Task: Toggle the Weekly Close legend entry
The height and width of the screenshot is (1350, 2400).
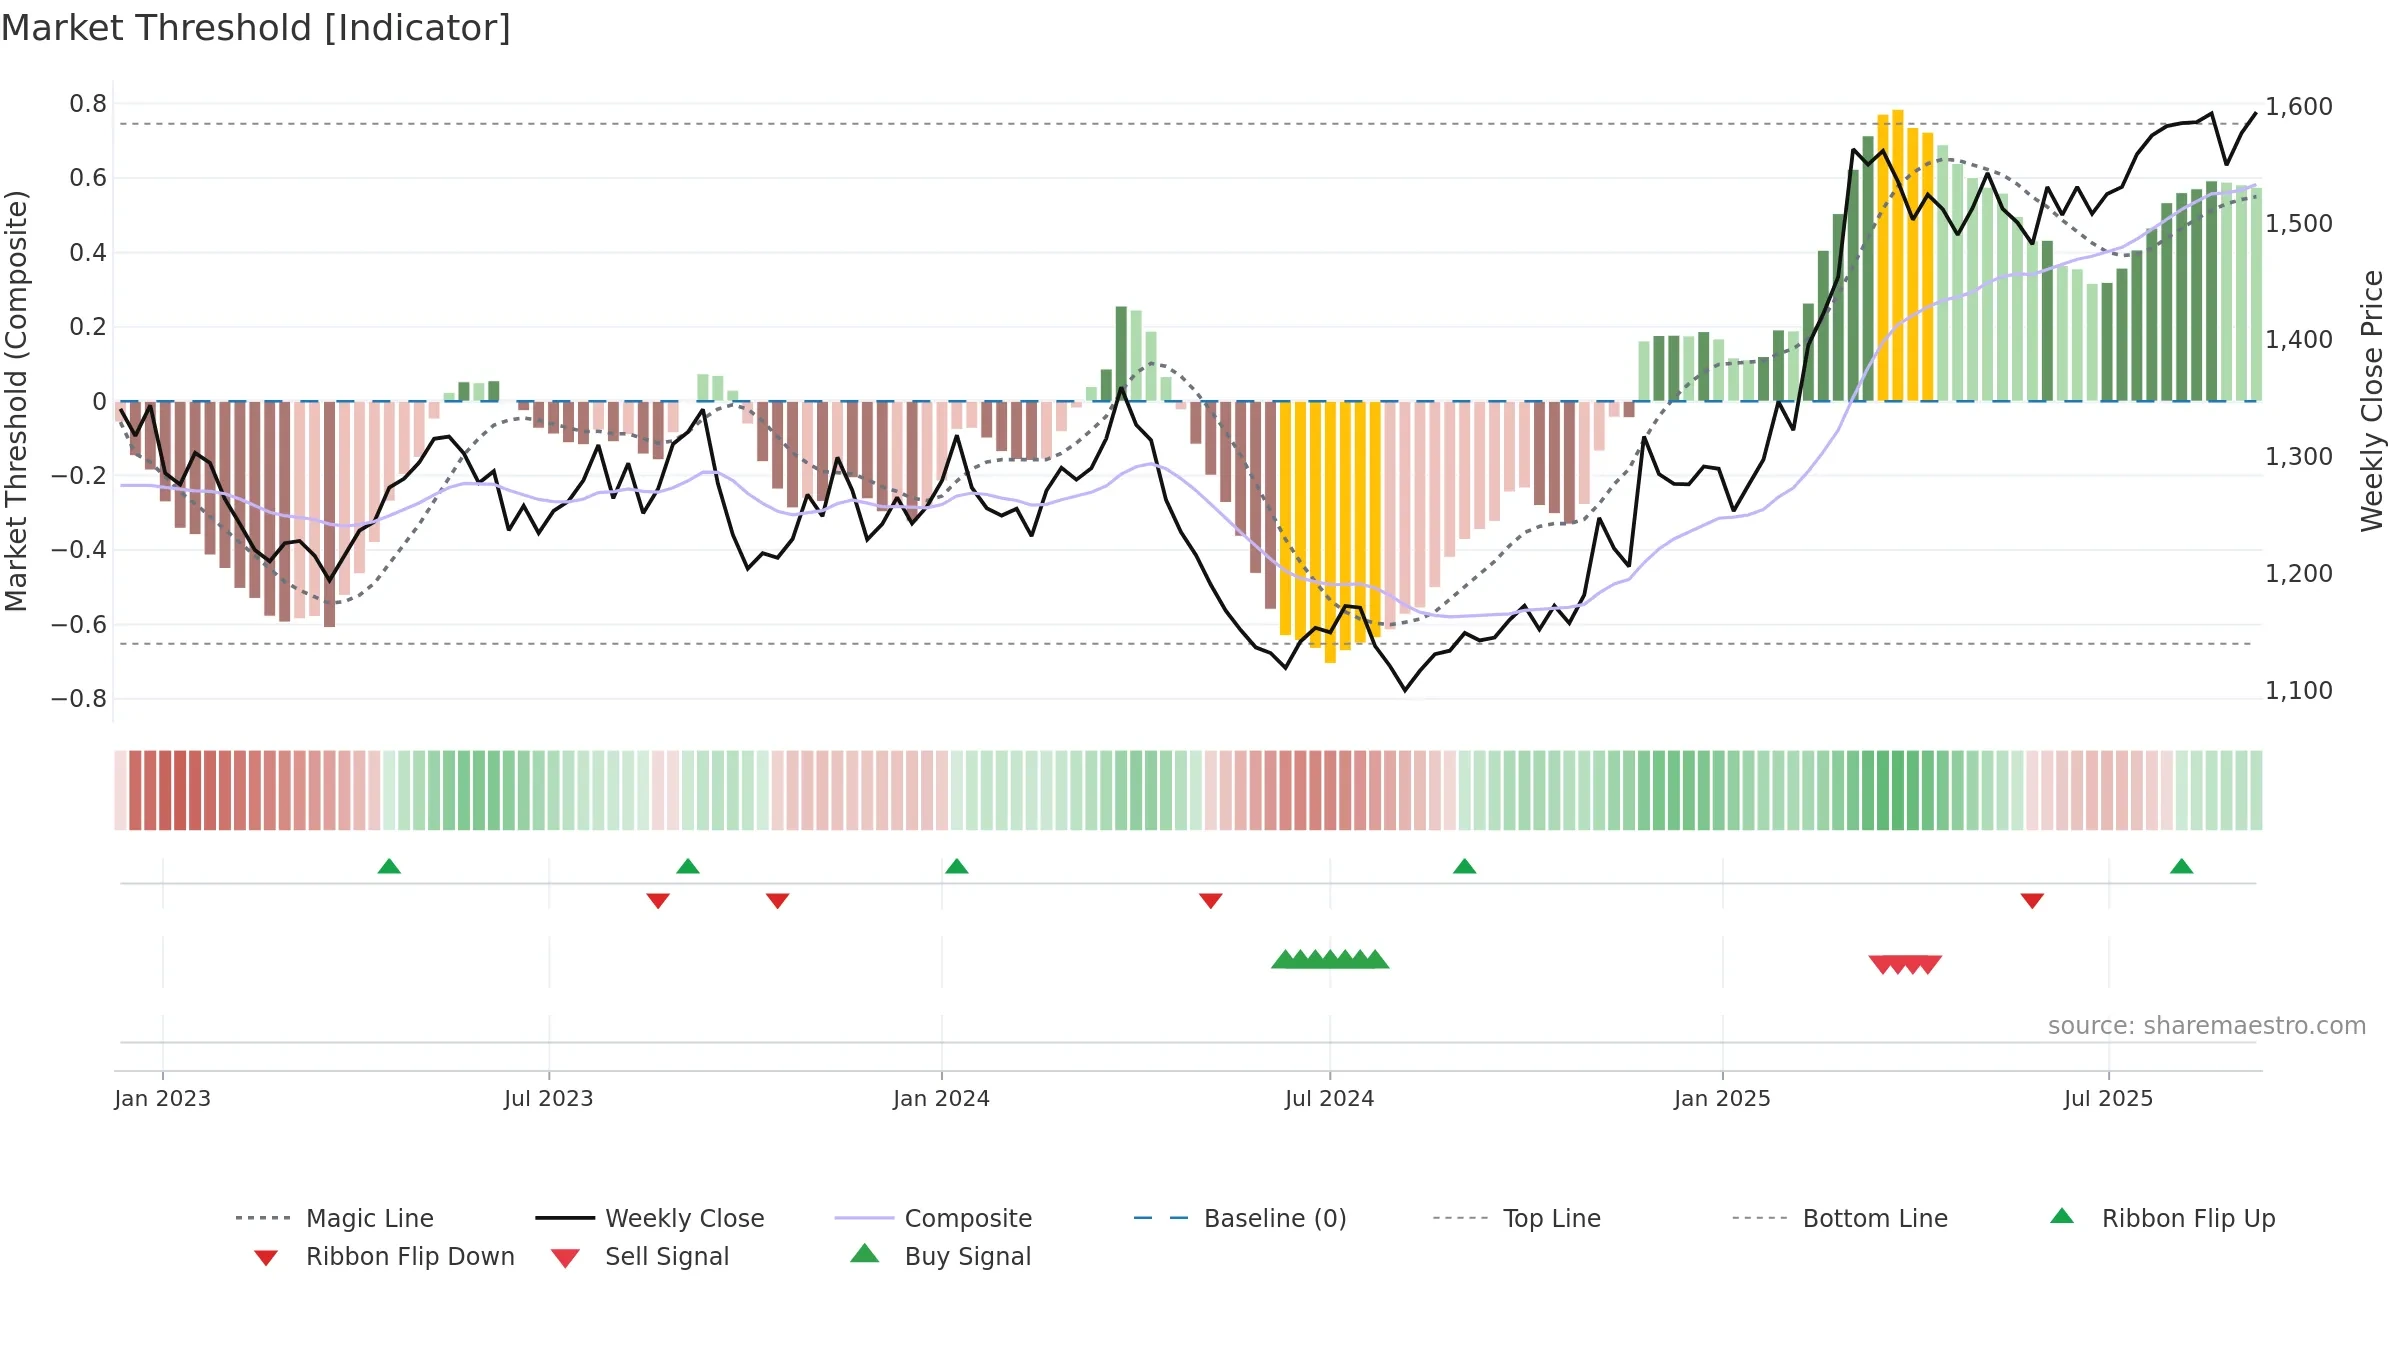Action: pos(649,1218)
